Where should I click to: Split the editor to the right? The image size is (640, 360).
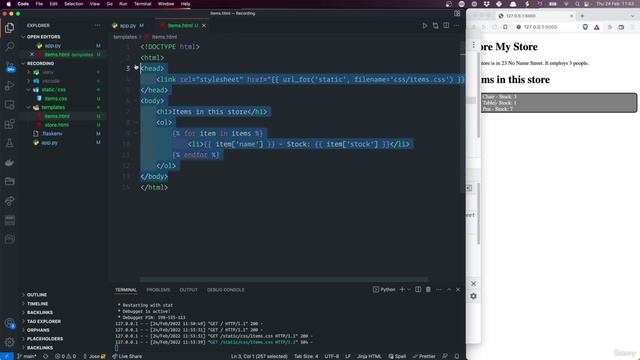point(446,26)
